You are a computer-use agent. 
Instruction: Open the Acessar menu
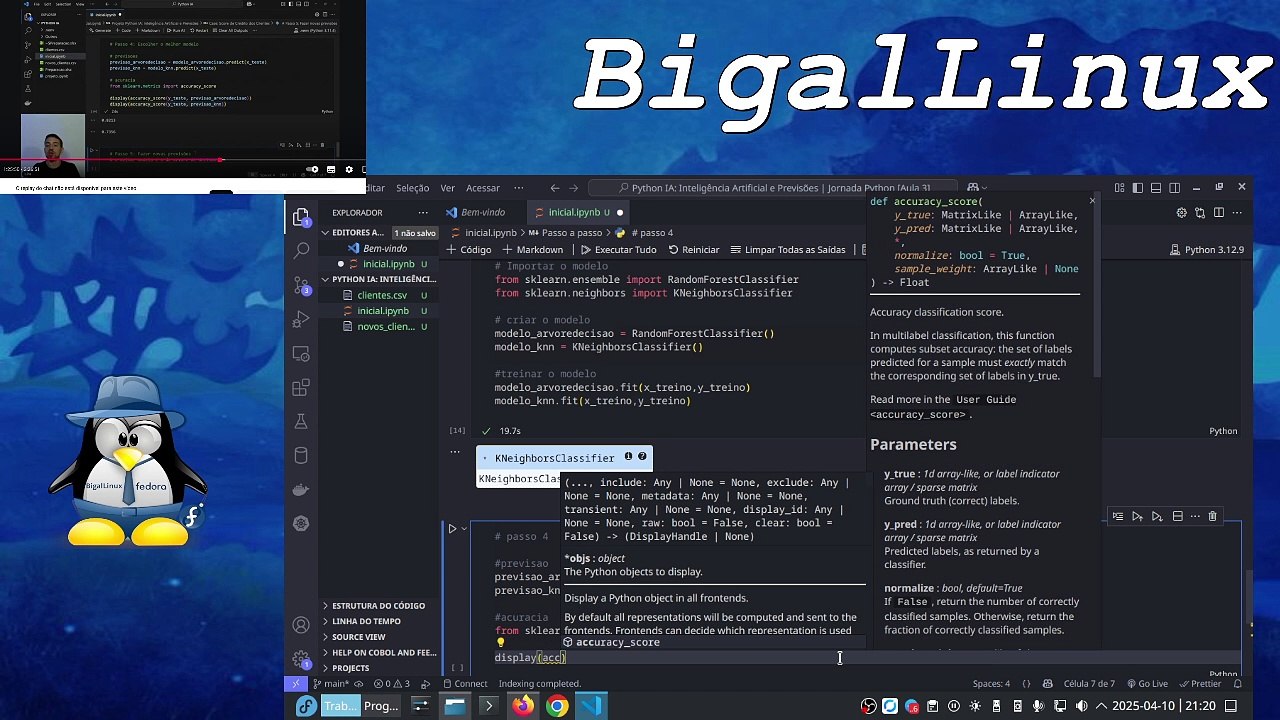(x=483, y=188)
